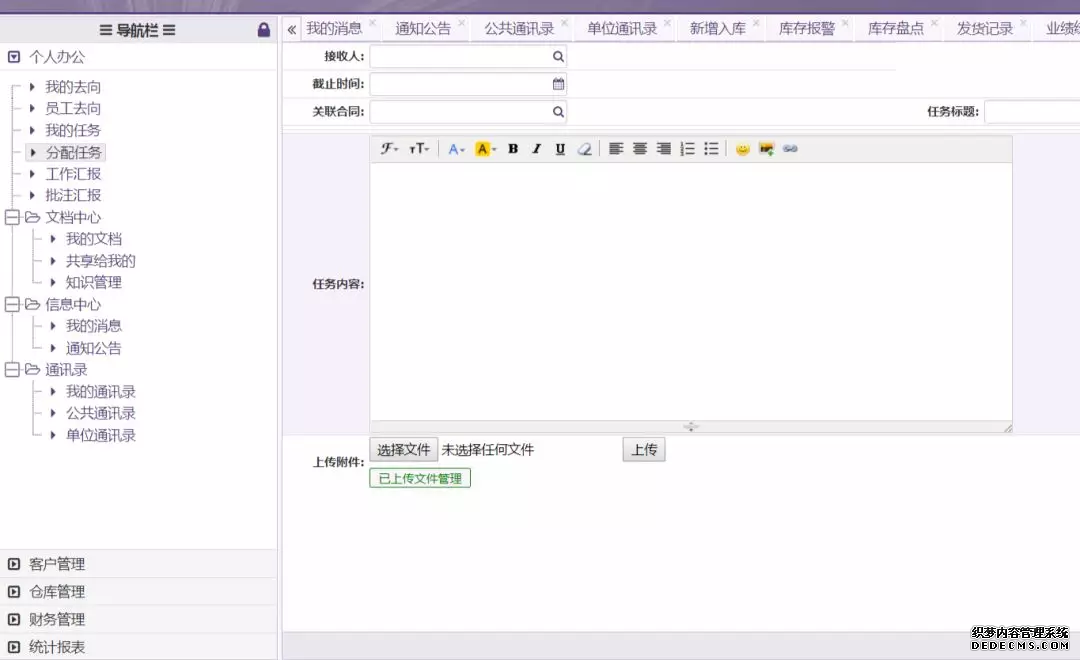Insert an emoticon into task content
The height and width of the screenshot is (660, 1080).
click(x=742, y=149)
